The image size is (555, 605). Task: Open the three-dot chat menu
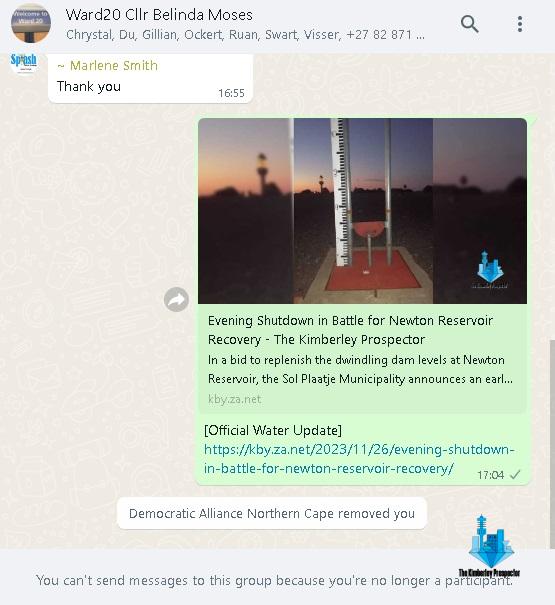(520, 24)
